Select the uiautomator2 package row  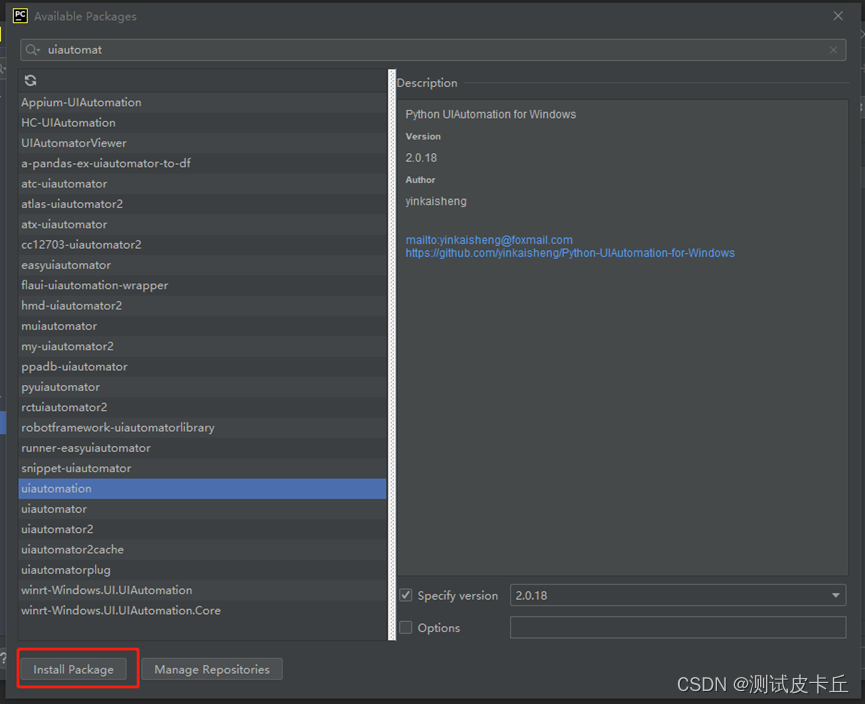[202, 529]
